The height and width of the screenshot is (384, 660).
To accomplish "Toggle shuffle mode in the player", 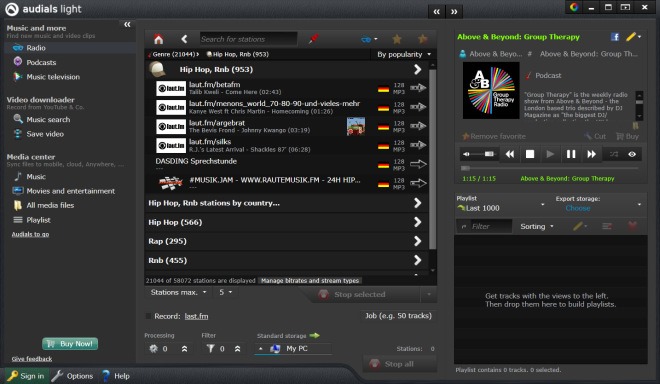I will coord(614,154).
